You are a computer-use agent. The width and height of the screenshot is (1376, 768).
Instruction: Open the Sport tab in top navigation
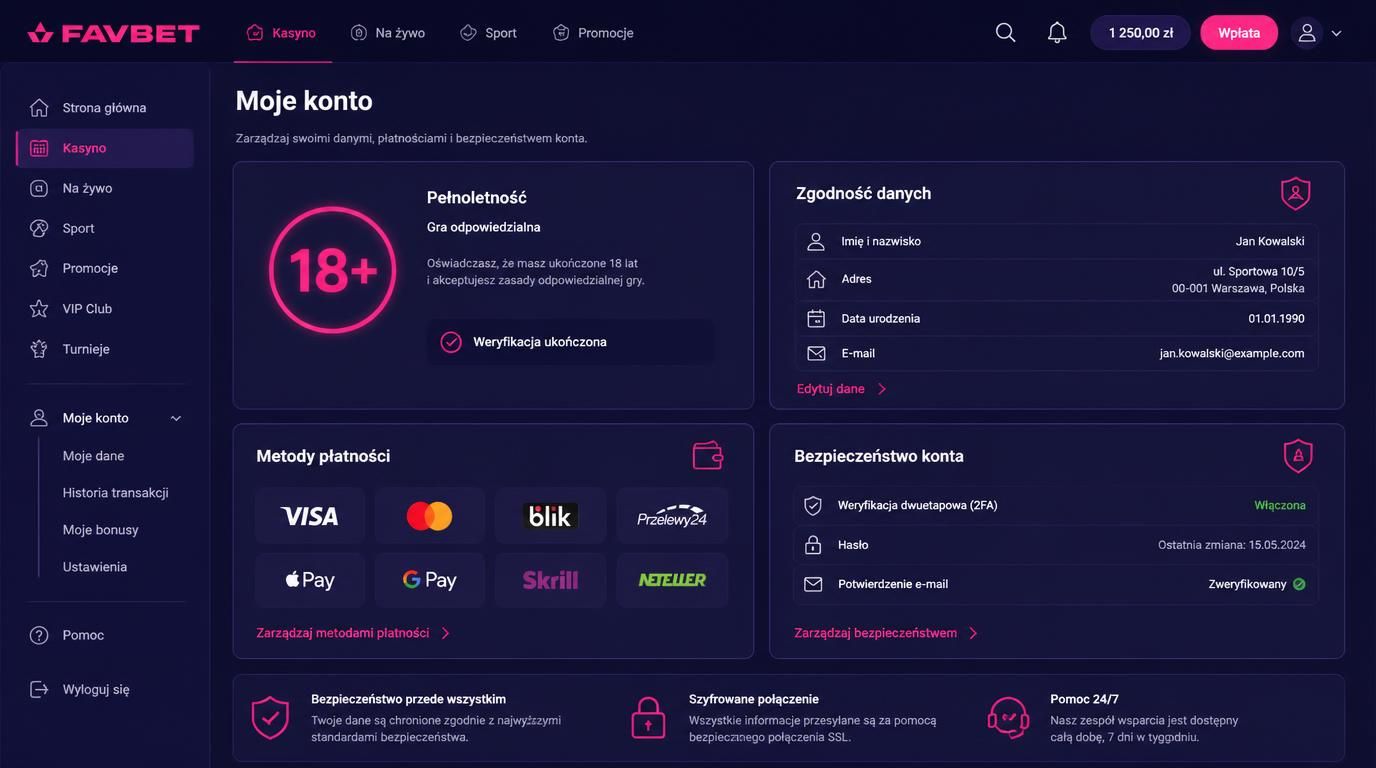click(x=488, y=33)
